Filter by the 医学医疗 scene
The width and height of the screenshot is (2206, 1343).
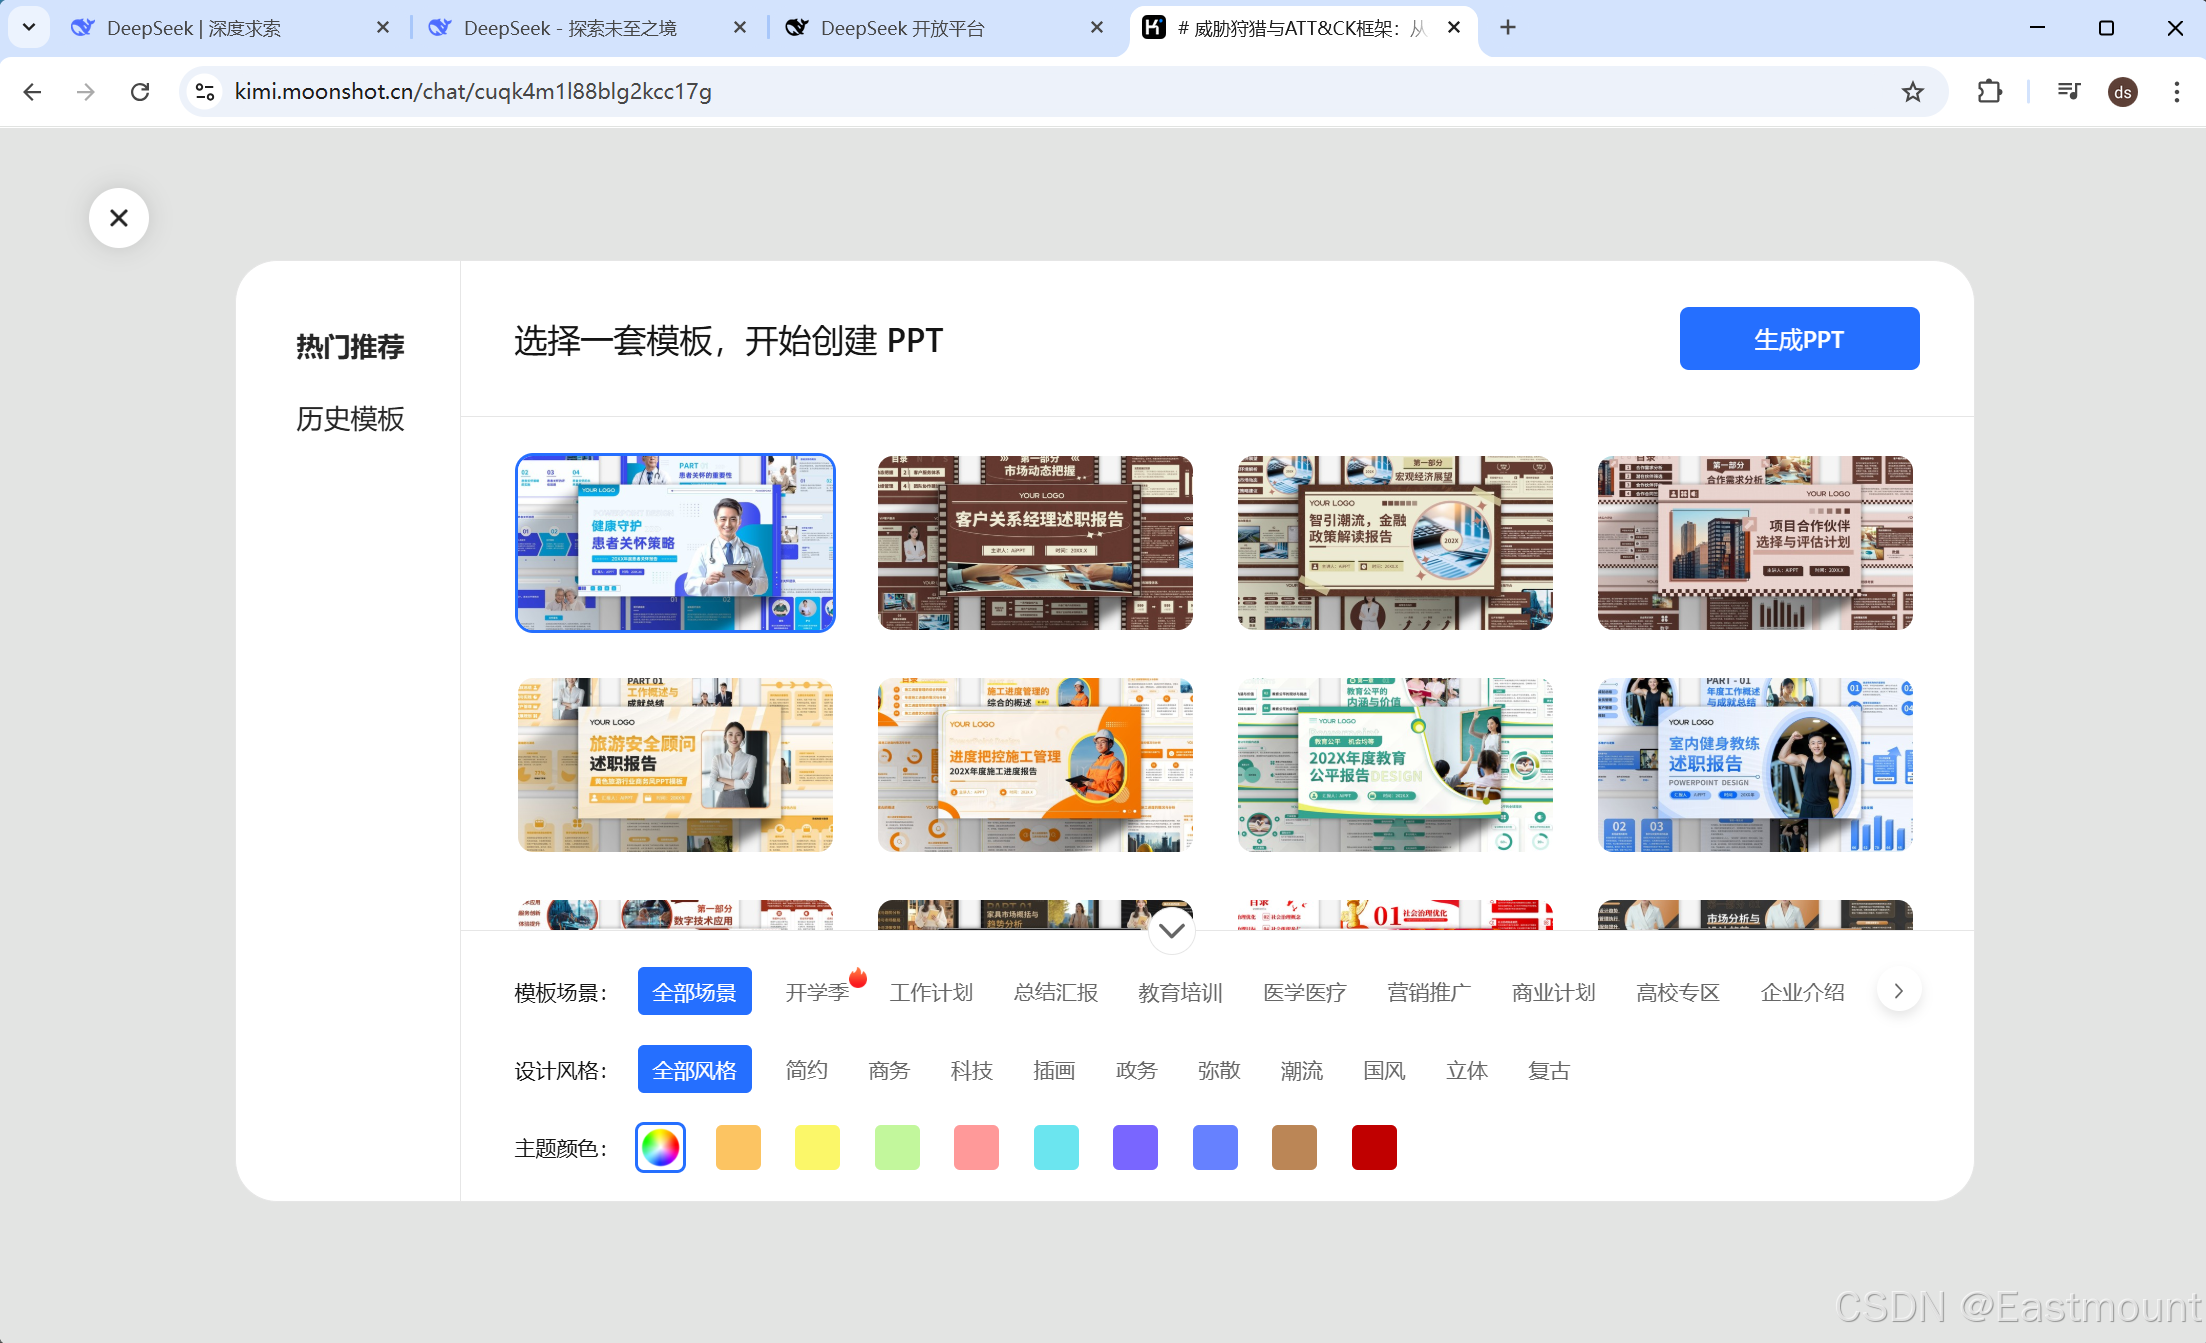click(x=1304, y=992)
